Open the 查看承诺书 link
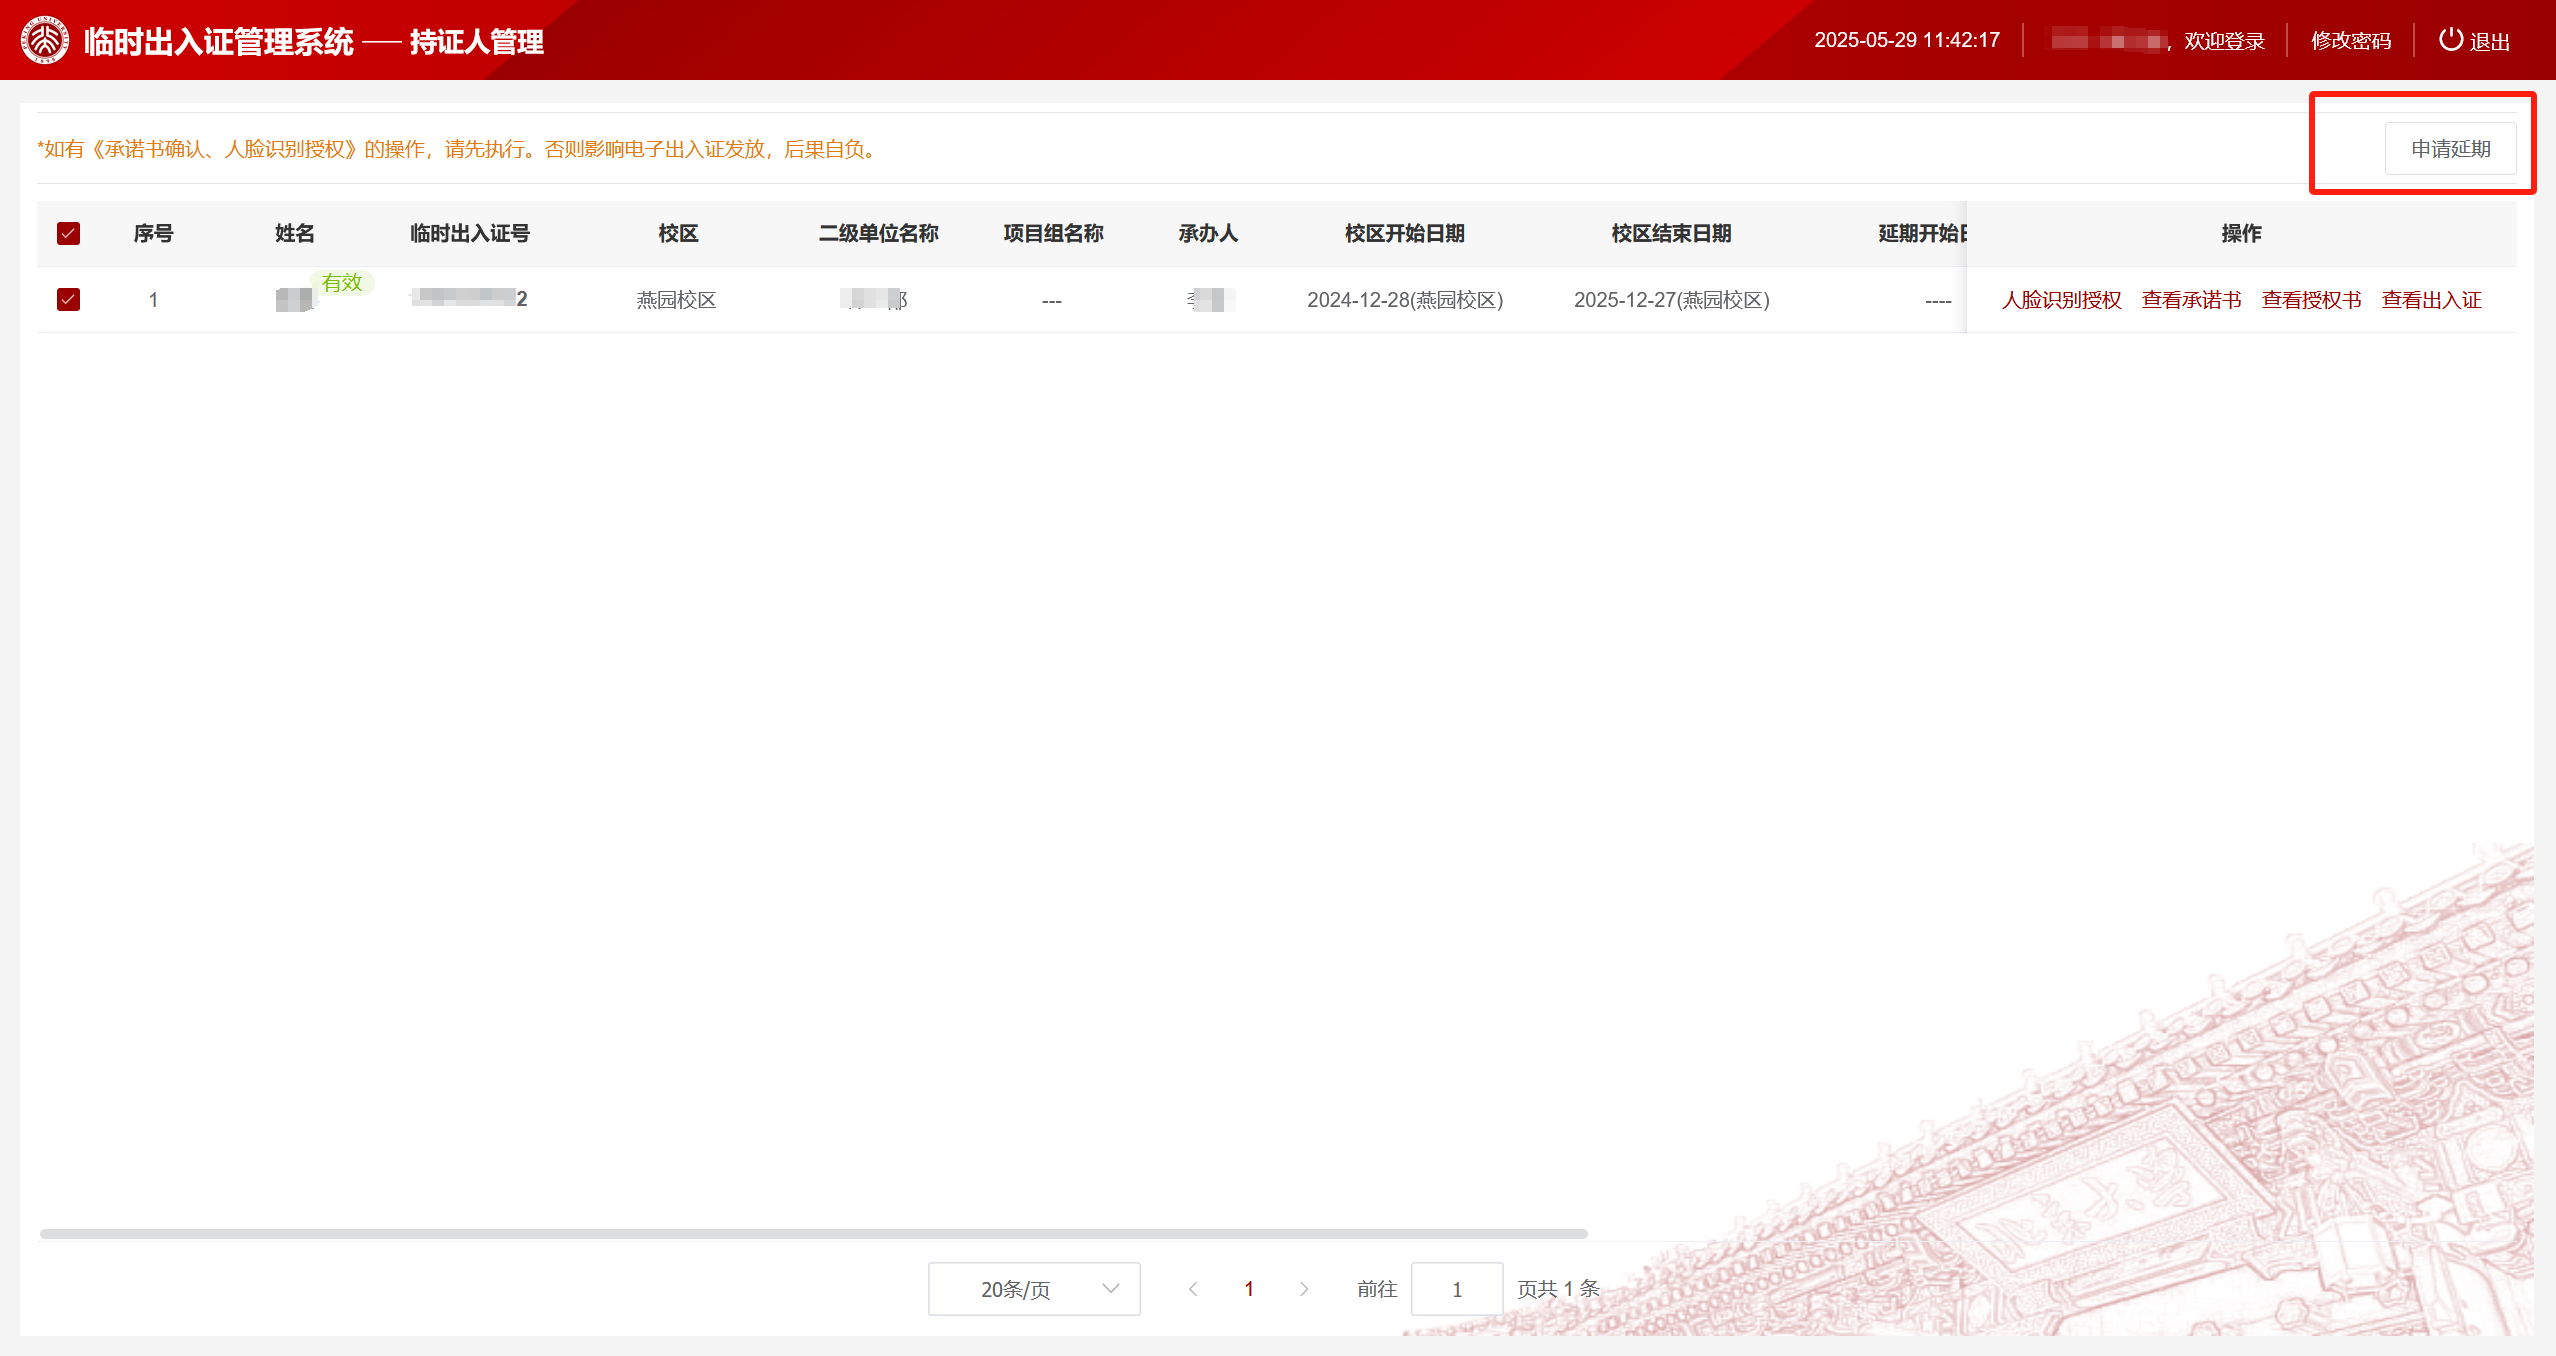This screenshot has width=2556, height=1356. (x=2191, y=300)
